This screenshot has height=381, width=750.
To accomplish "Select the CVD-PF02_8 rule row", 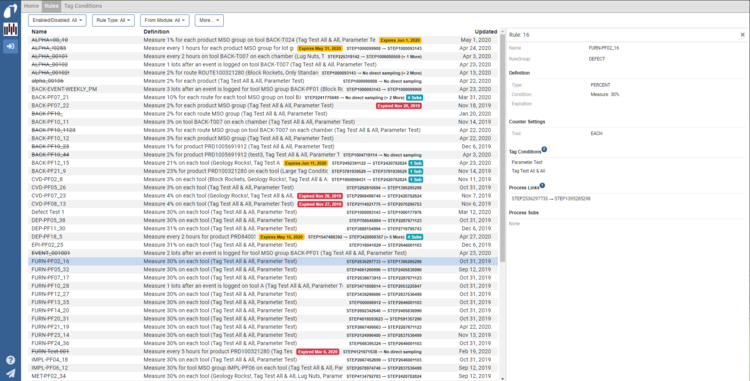I will tap(263, 179).
